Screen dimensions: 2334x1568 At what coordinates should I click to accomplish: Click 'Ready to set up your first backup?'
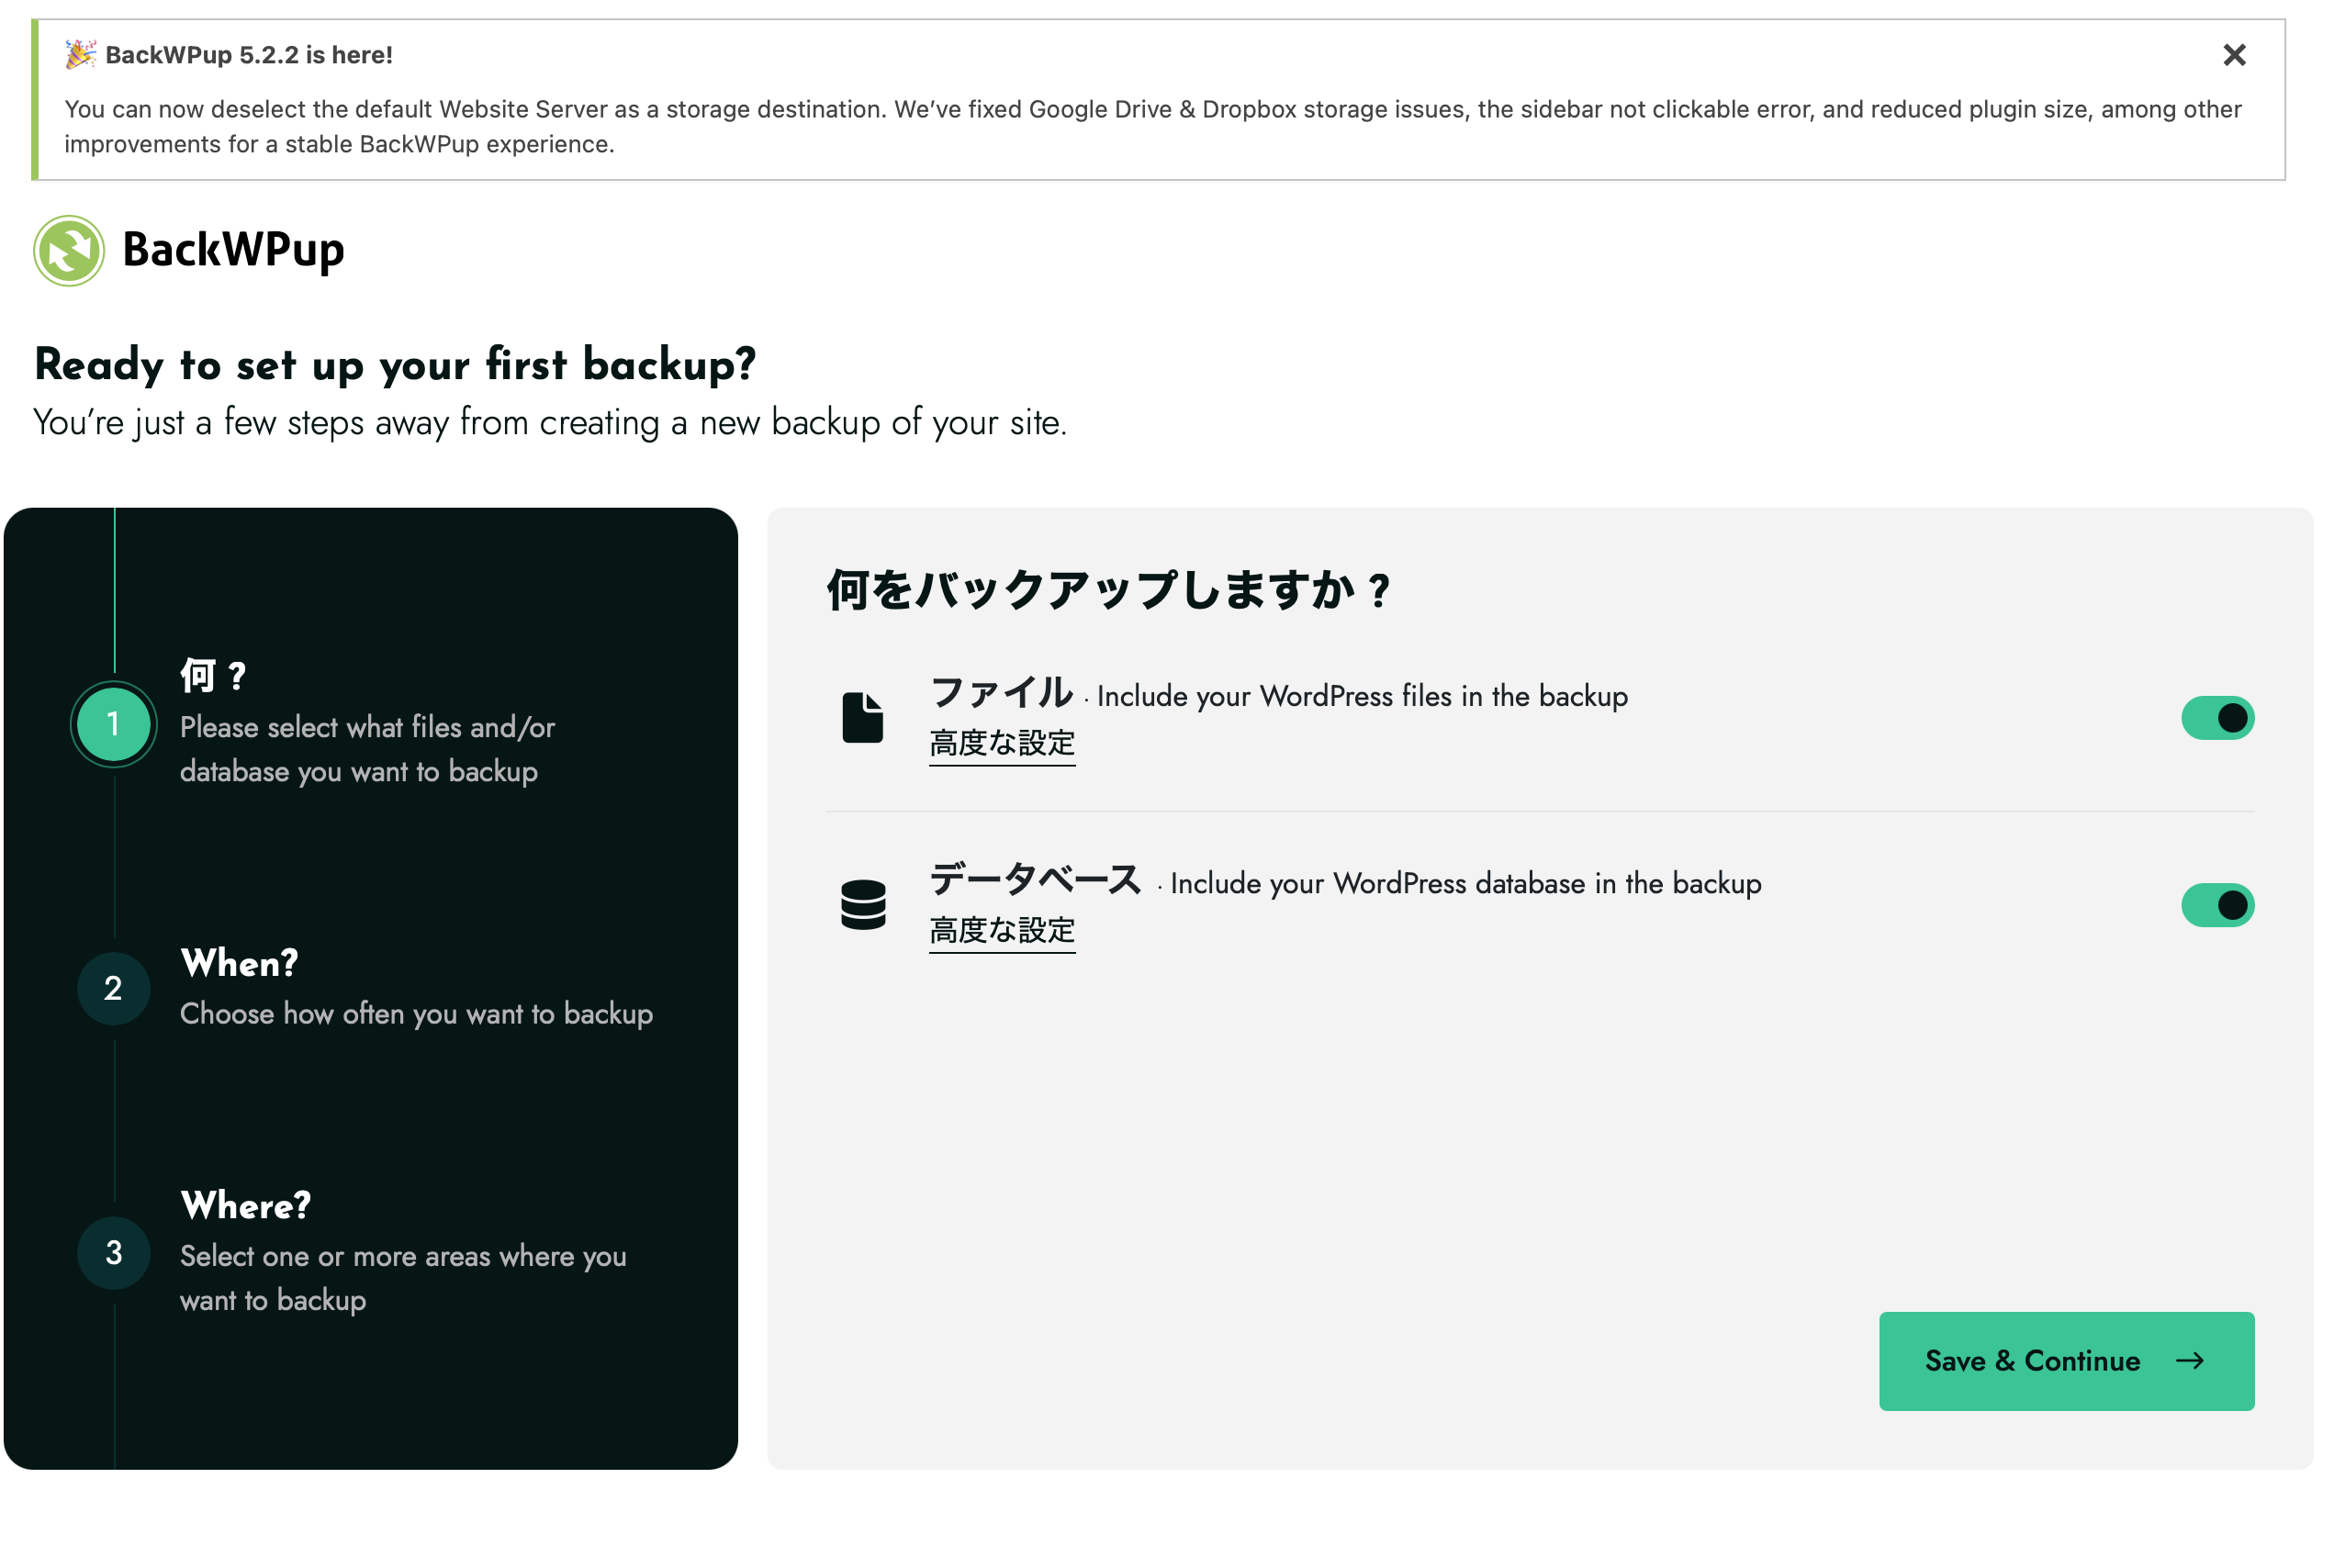395,365
